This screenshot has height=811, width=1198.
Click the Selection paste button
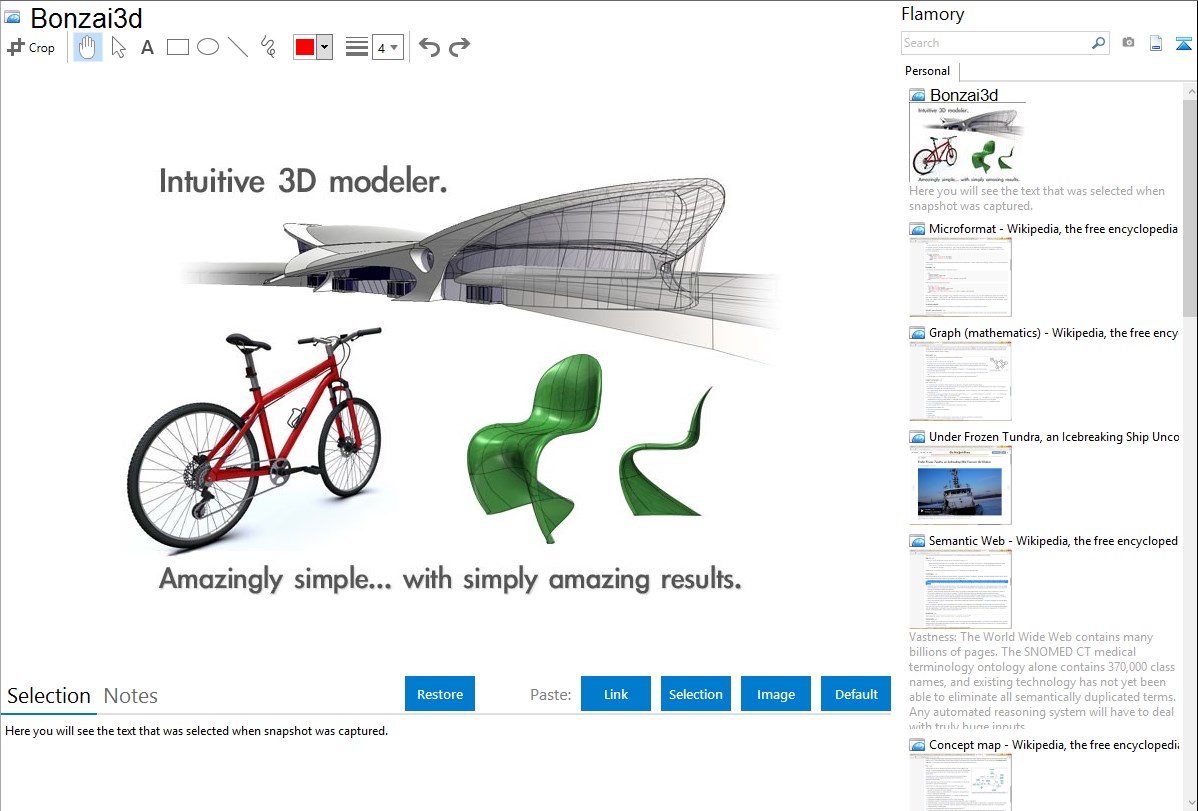696,694
